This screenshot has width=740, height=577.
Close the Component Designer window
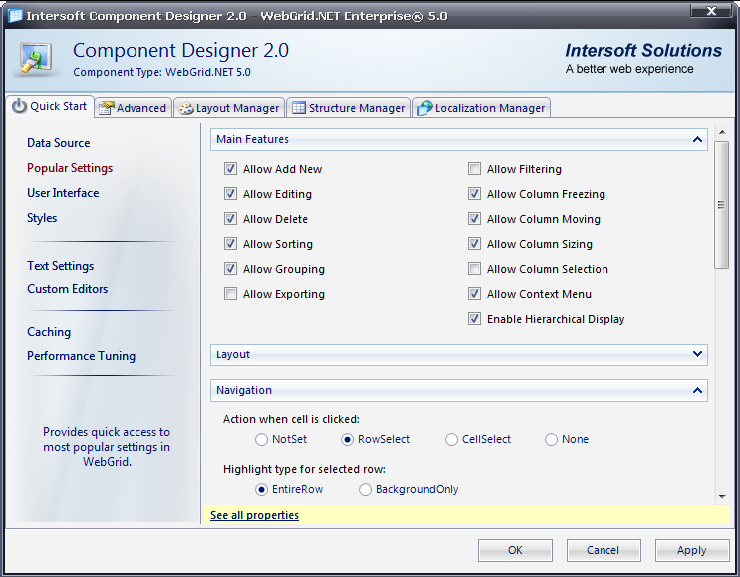[x=712, y=11]
